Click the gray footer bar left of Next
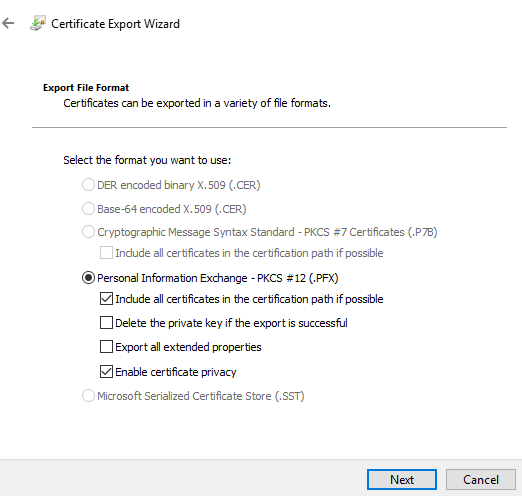Image resolution: width=522 pixels, height=496 pixels. 183,478
